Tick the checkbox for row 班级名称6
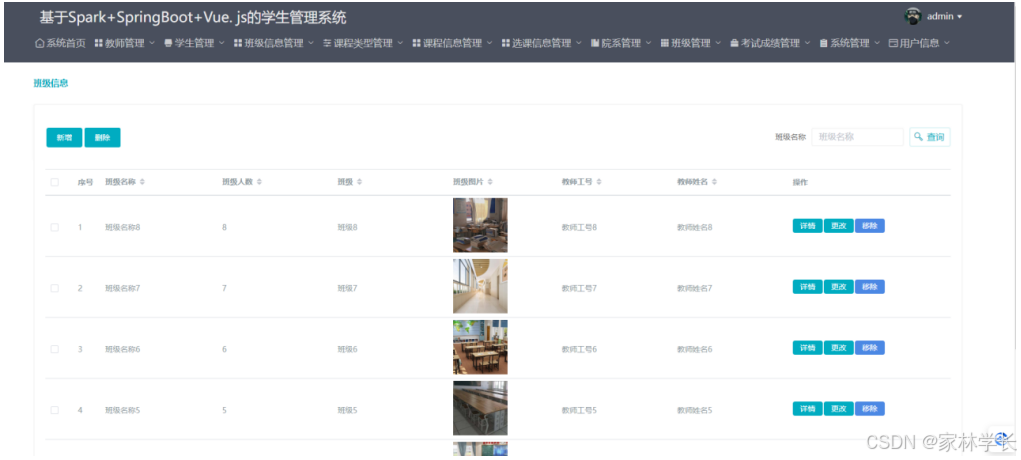The height and width of the screenshot is (460, 1021). 55,349
